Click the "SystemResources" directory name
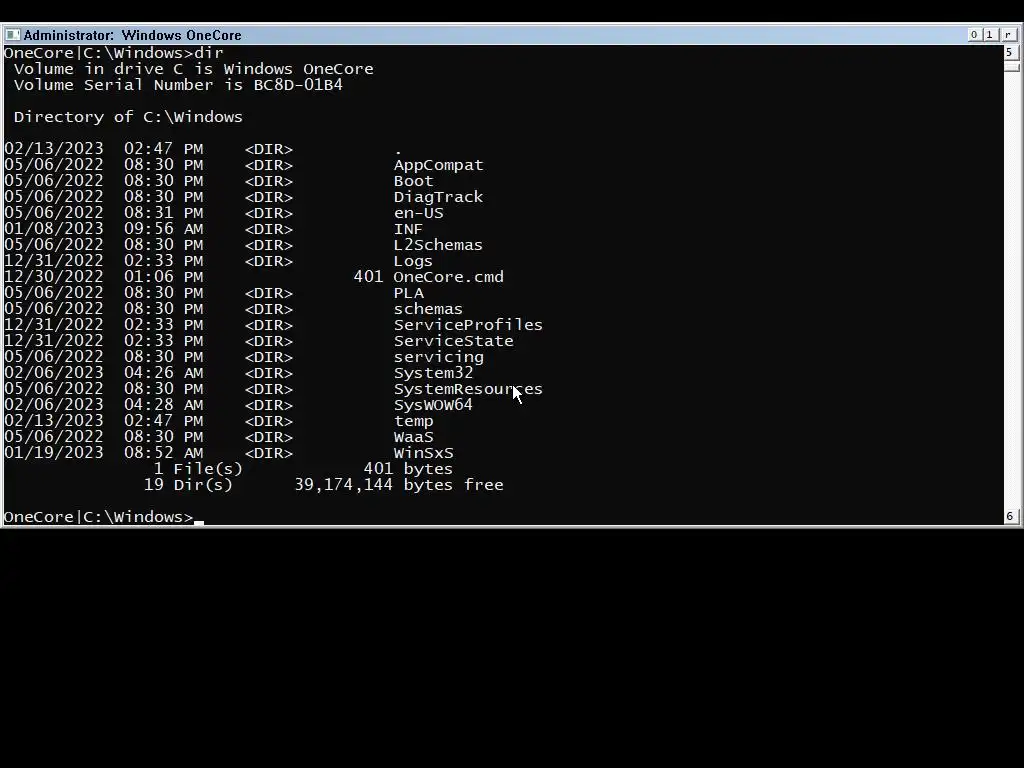The image size is (1024, 768). pyautogui.click(x=468, y=389)
